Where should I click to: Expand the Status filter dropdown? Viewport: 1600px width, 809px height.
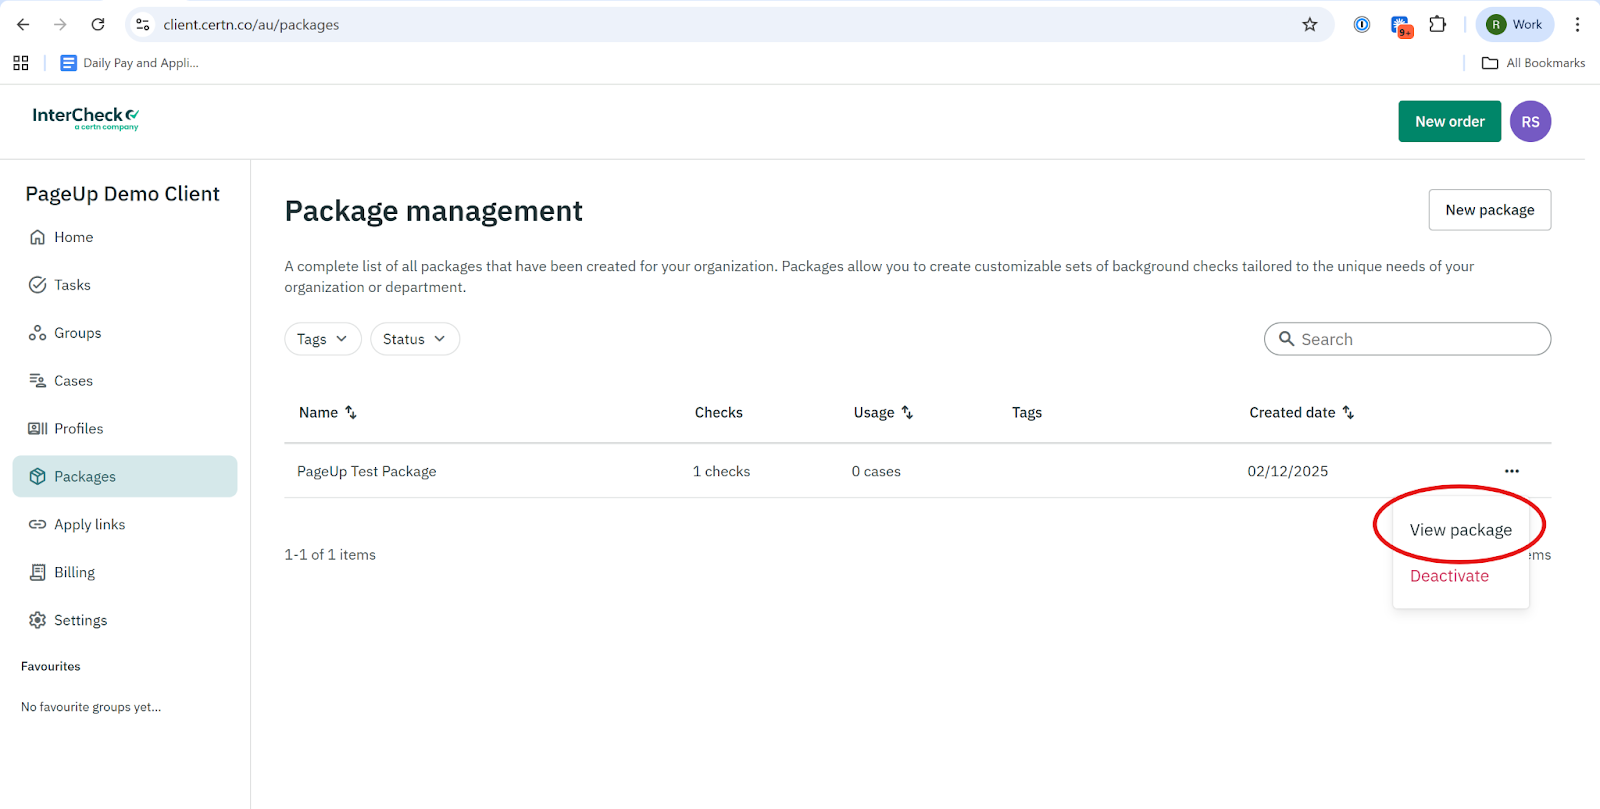[414, 339]
